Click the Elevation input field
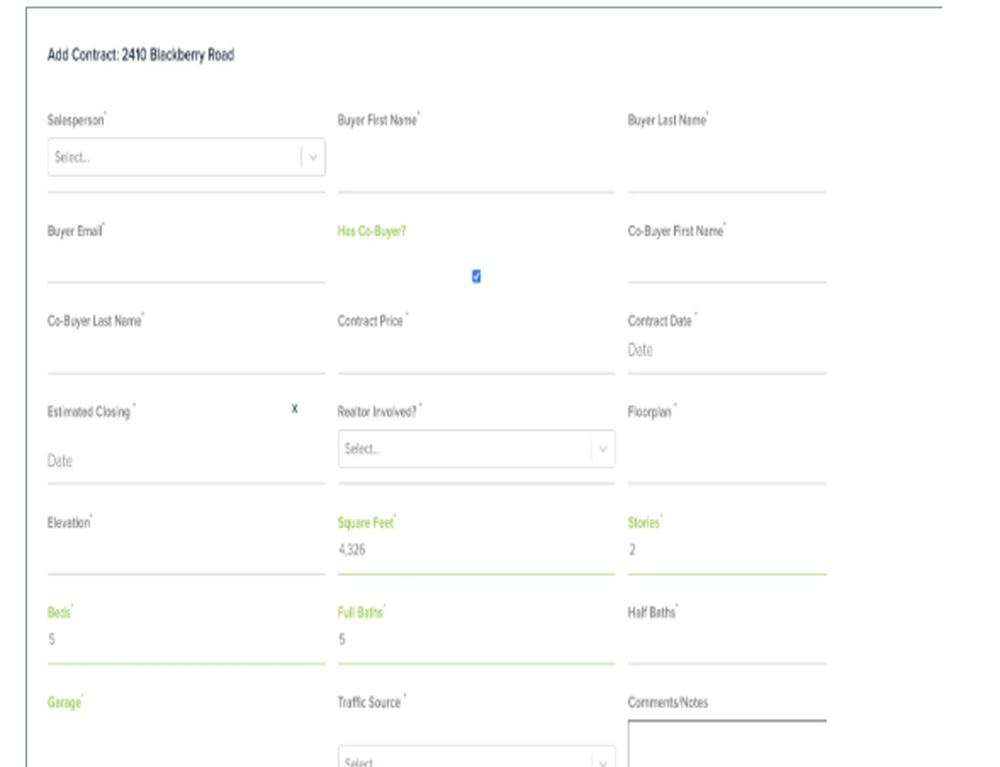The width and height of the screenshot is (1000, 767). click(186, 552)
